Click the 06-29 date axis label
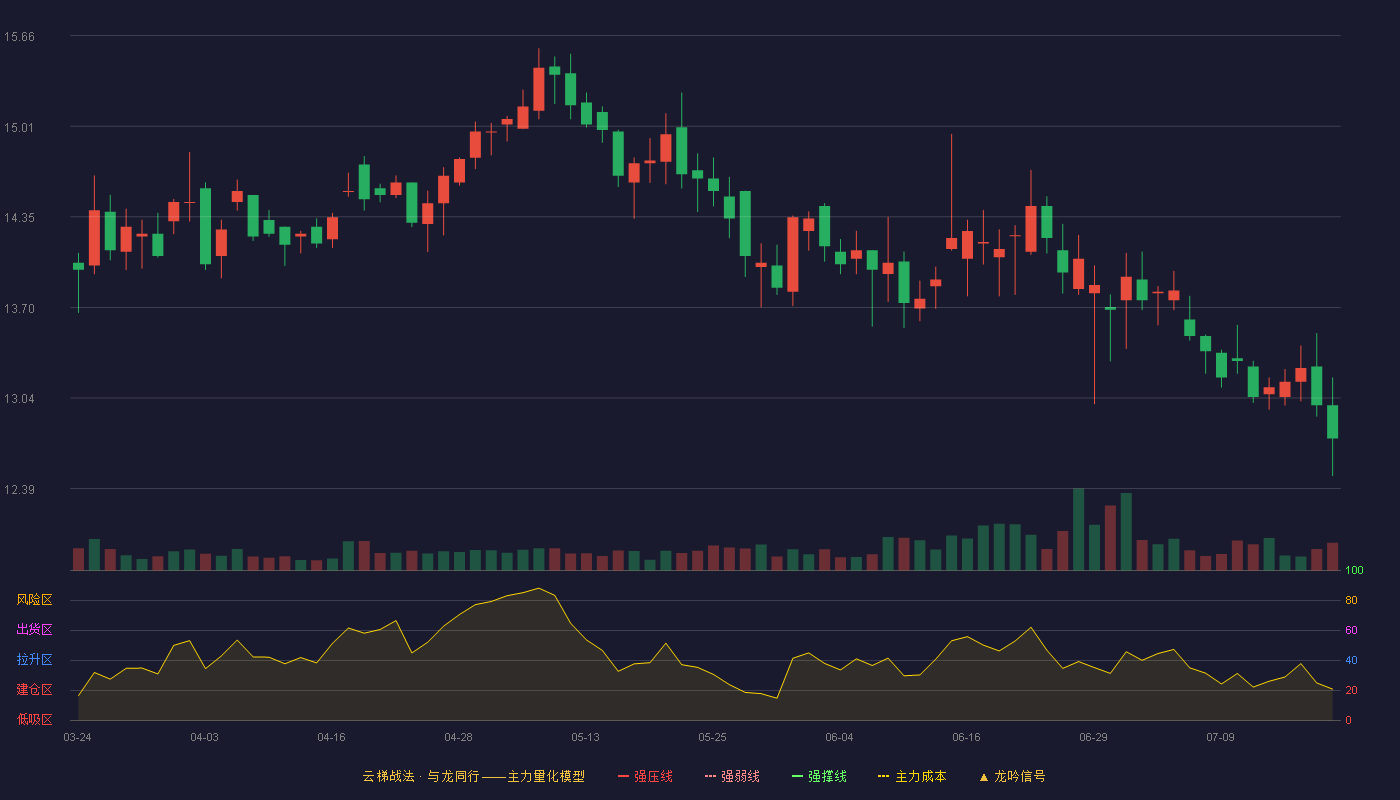The width and height of the screenshot is (1400, 800). click(1093, 737)
